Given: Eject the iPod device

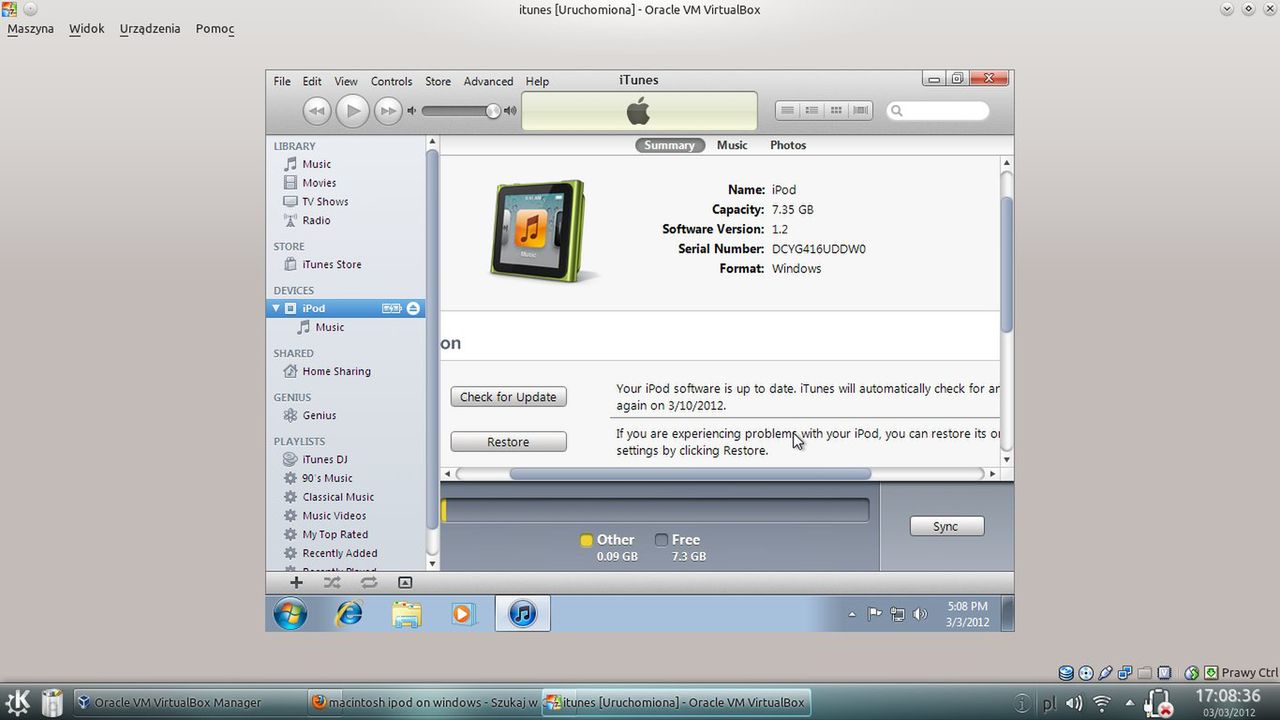Looking at the screenshot, I should (413, 308).
